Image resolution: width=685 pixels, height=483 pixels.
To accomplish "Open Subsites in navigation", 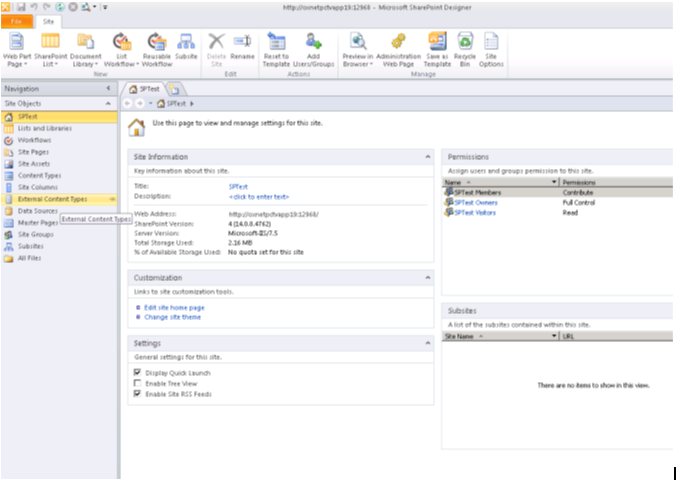I will 59,246.
